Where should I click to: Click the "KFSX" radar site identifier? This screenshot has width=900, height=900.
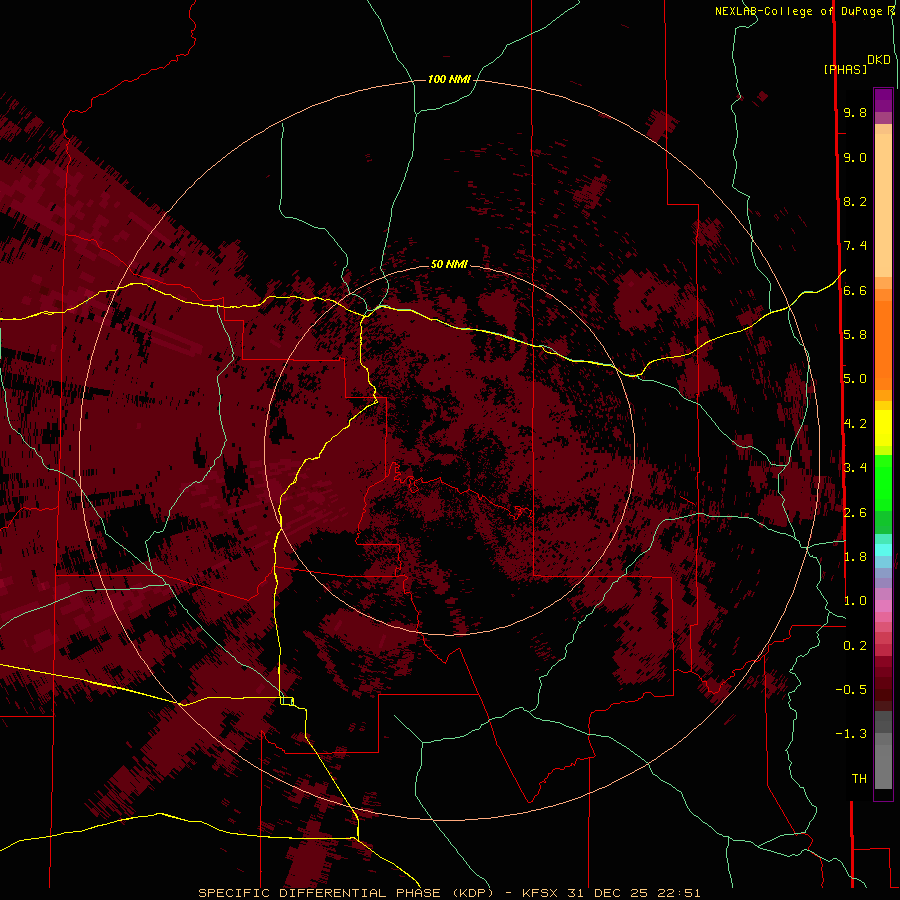coord(540,893)
